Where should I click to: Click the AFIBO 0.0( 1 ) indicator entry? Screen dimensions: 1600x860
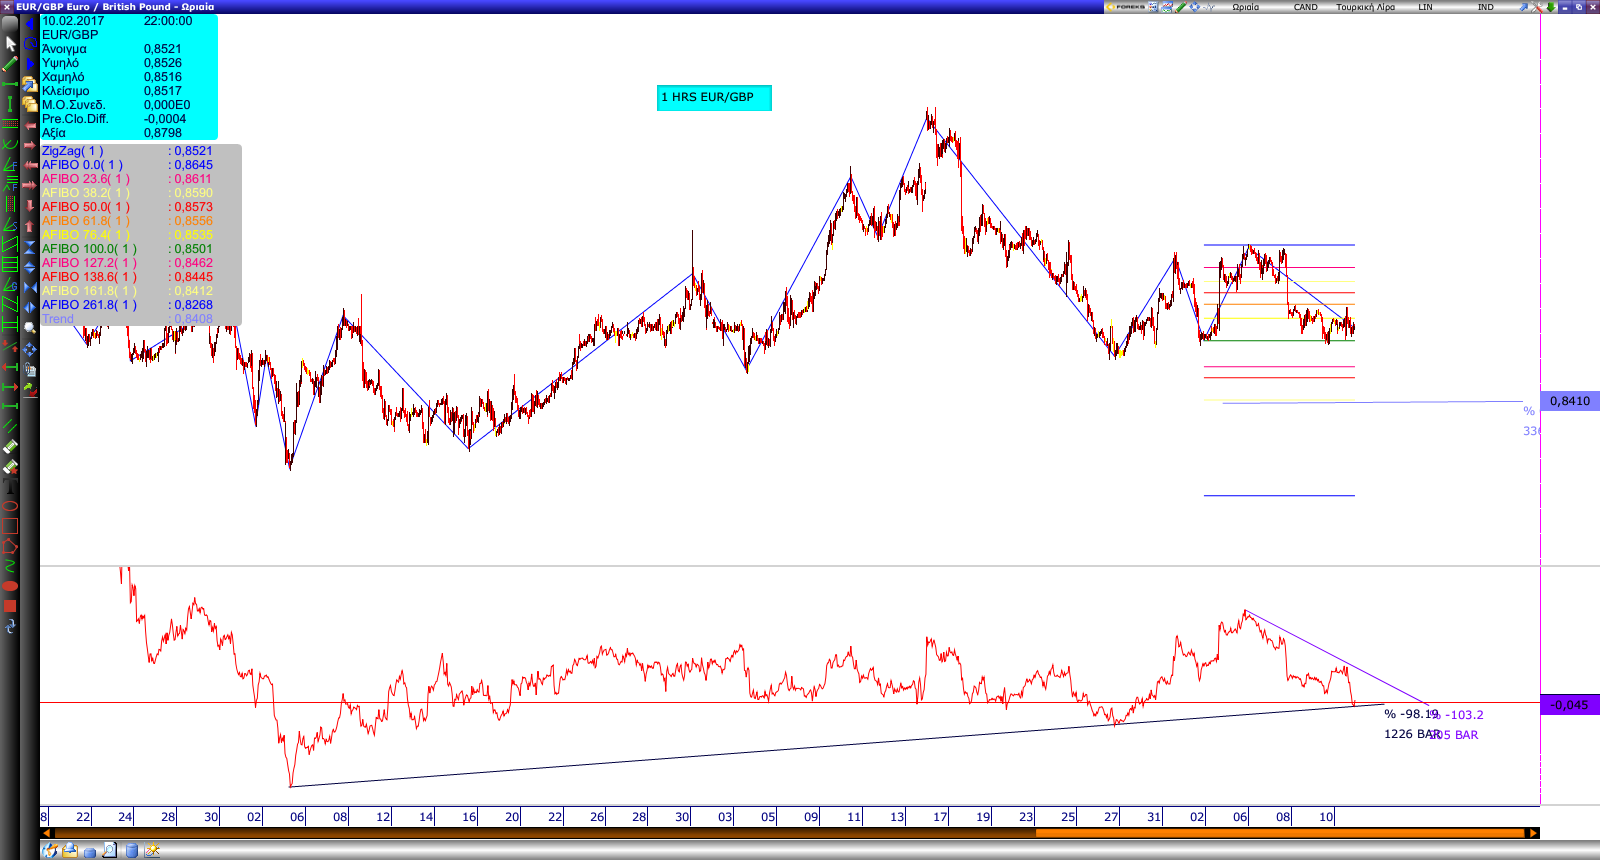point(82,165)
